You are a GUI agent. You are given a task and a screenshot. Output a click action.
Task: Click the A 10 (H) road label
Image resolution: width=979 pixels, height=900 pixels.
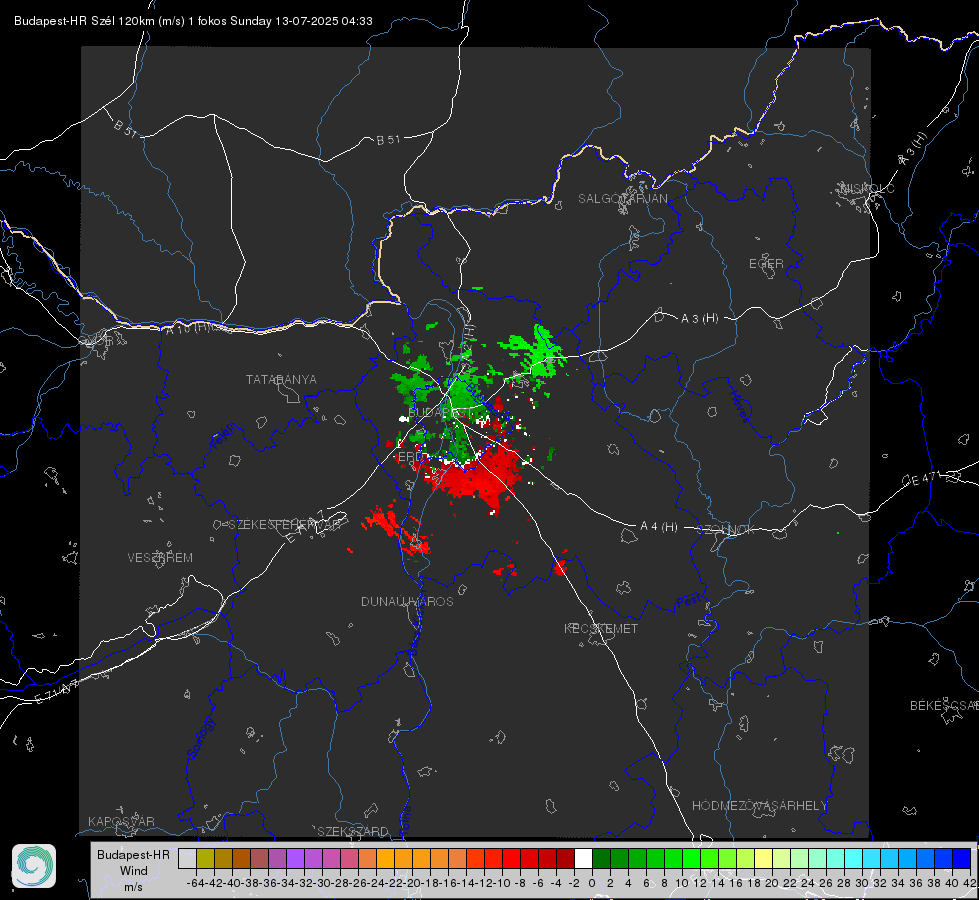click(188, 327)
